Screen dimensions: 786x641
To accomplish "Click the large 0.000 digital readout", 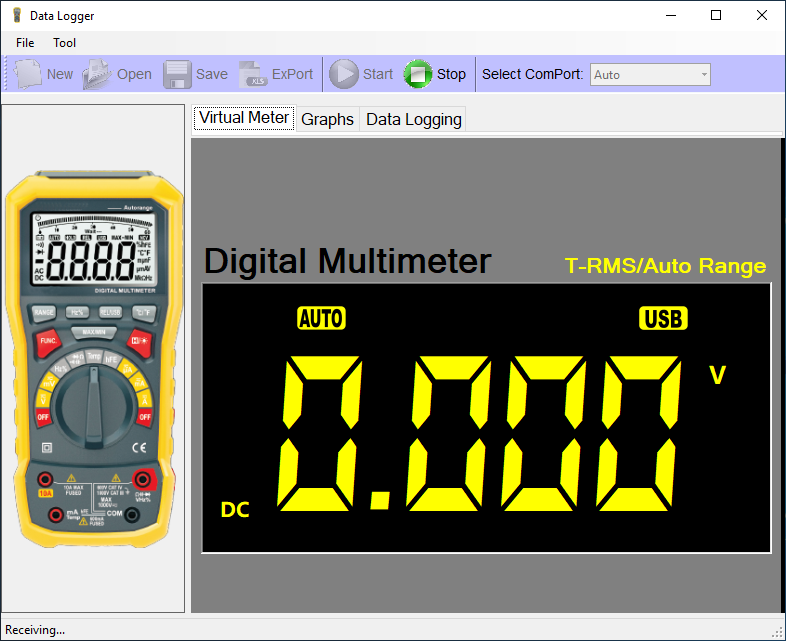I will pos(482,433).
